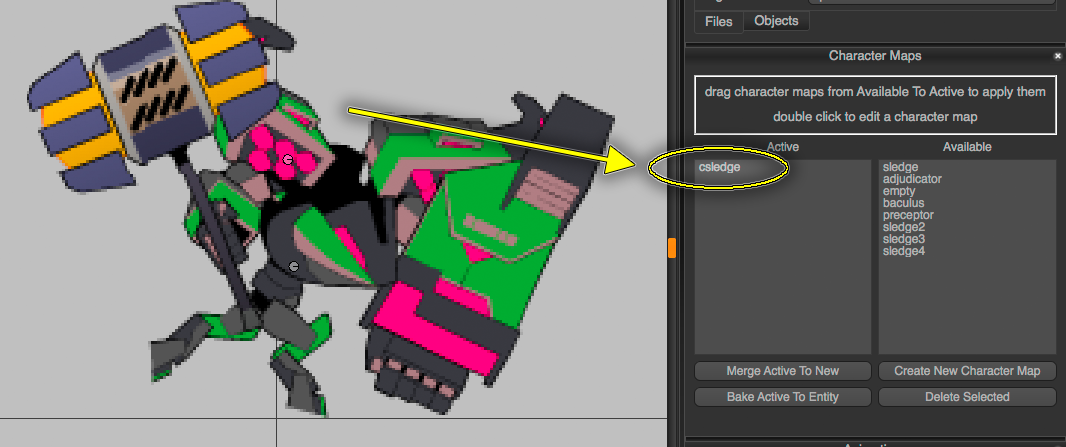Close the Character Maps panel
Screen dimensions: 1066x447
point(1057,56)
